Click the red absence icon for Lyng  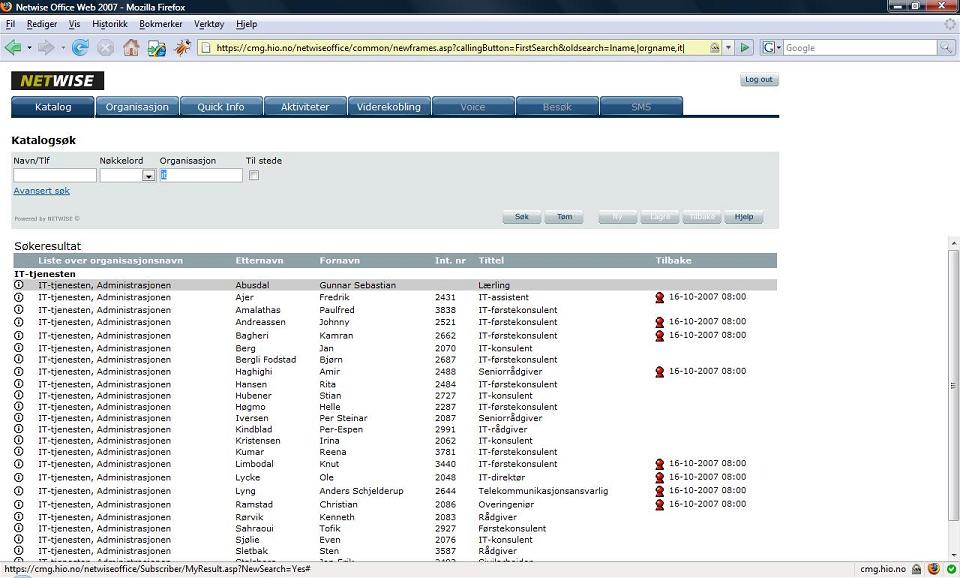[x=659, y=491]
